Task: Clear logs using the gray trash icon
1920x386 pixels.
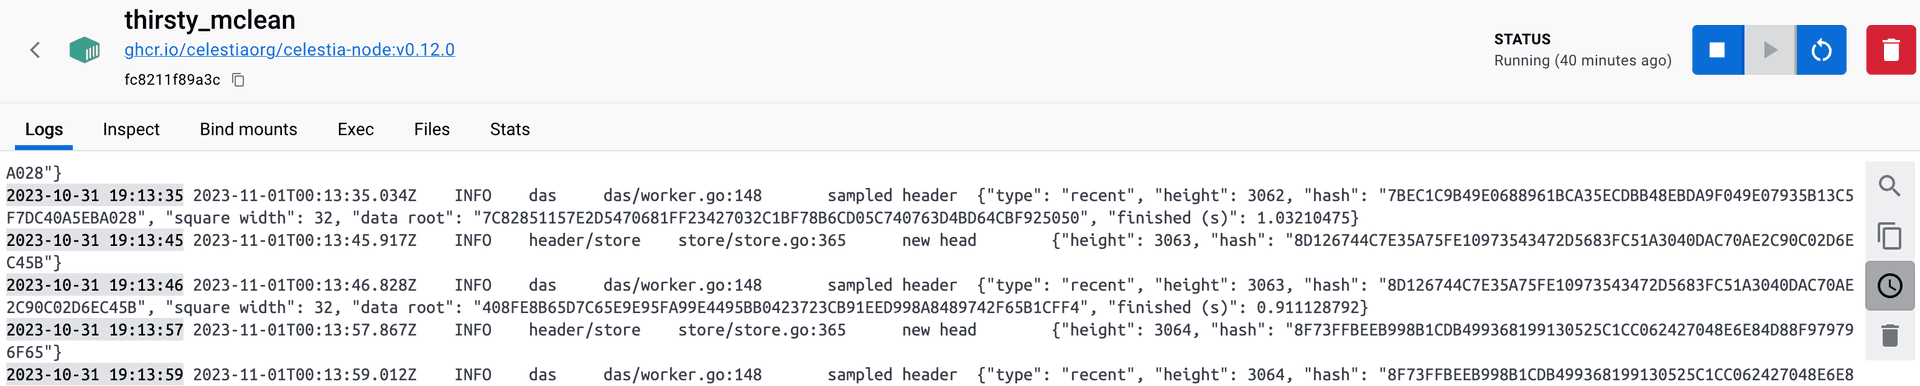Action: [x=1889, y=336]
